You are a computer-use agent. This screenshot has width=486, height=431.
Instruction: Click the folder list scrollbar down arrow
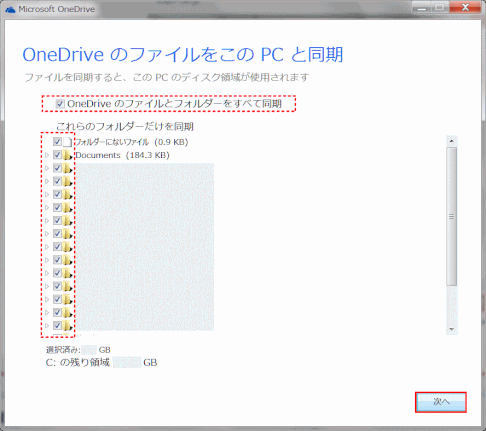[452, 329]
